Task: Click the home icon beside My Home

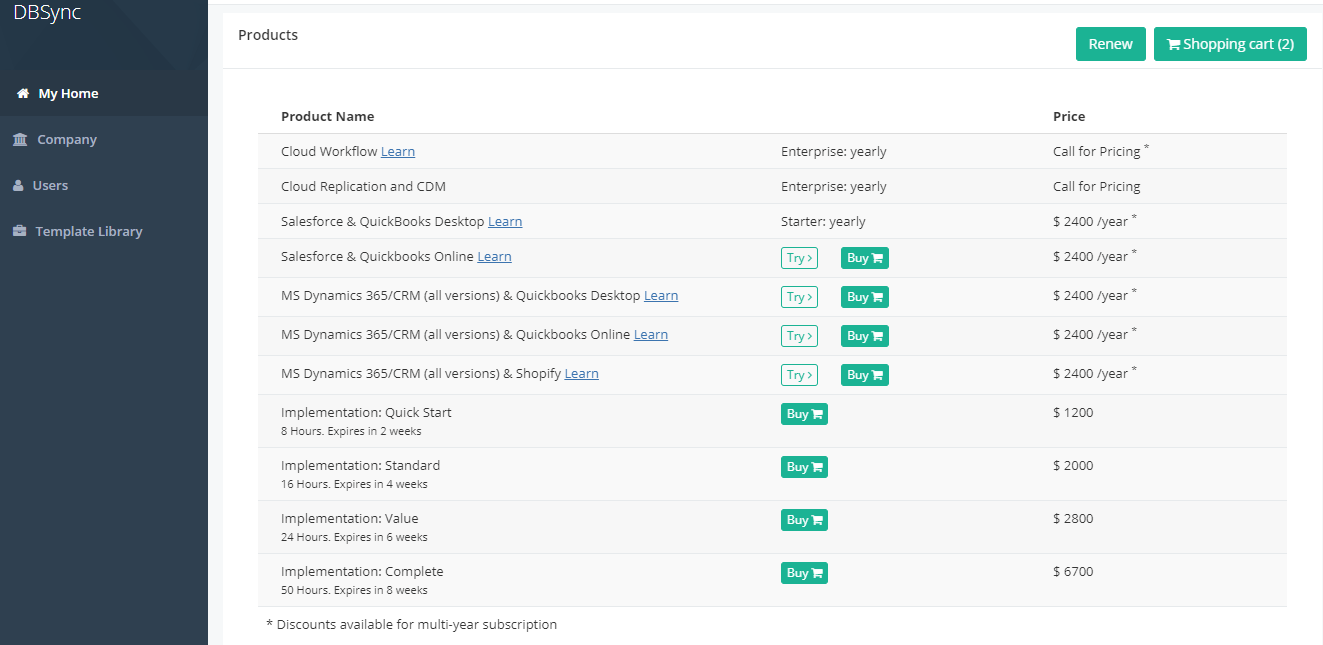Action: tap(23, 94)
